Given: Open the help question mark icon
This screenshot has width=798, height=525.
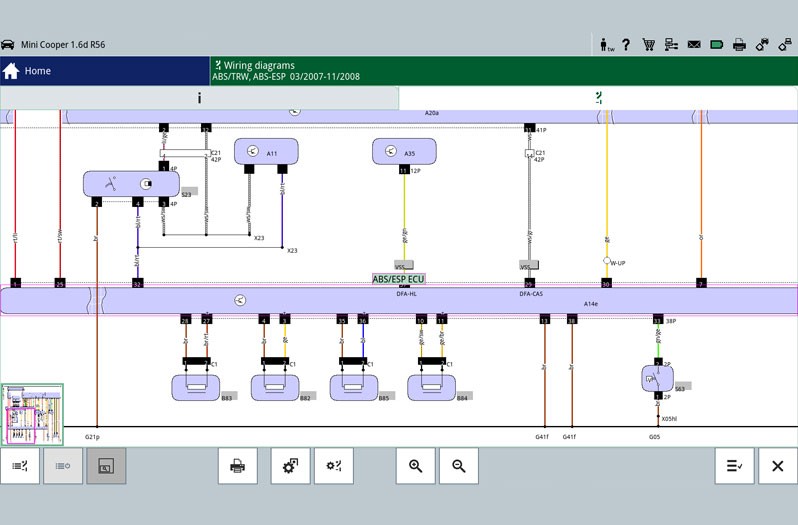Looking at the screenshot, I should pos(626,45).
